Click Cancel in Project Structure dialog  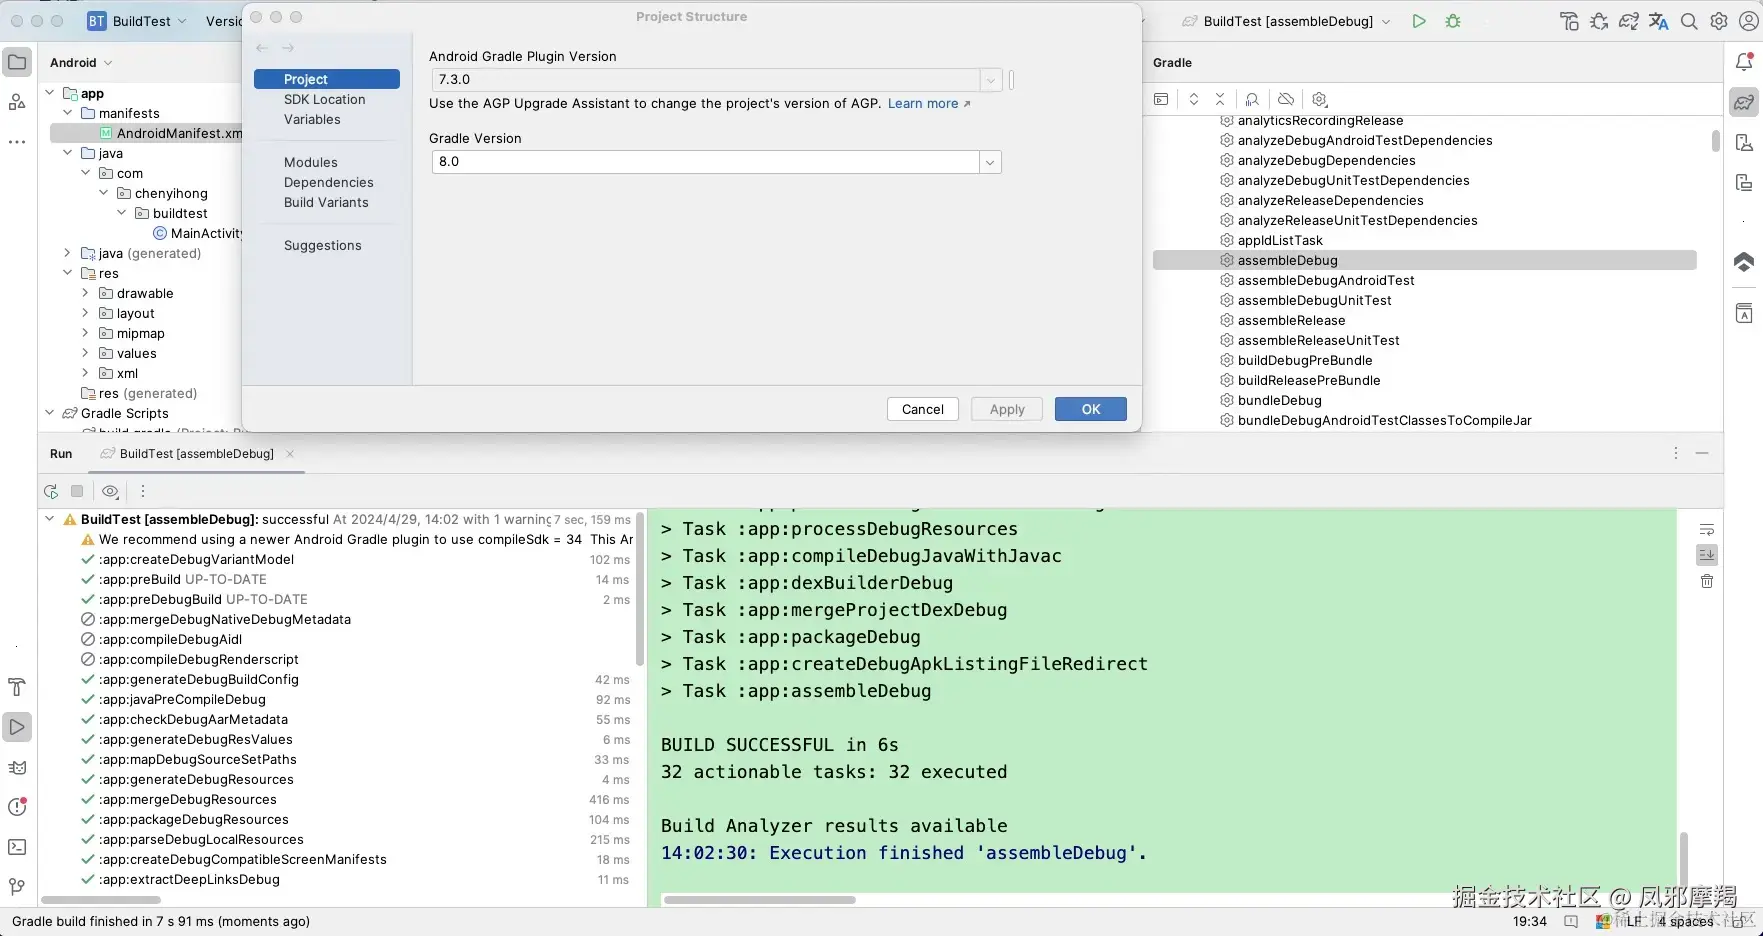(x=923, y=409)
